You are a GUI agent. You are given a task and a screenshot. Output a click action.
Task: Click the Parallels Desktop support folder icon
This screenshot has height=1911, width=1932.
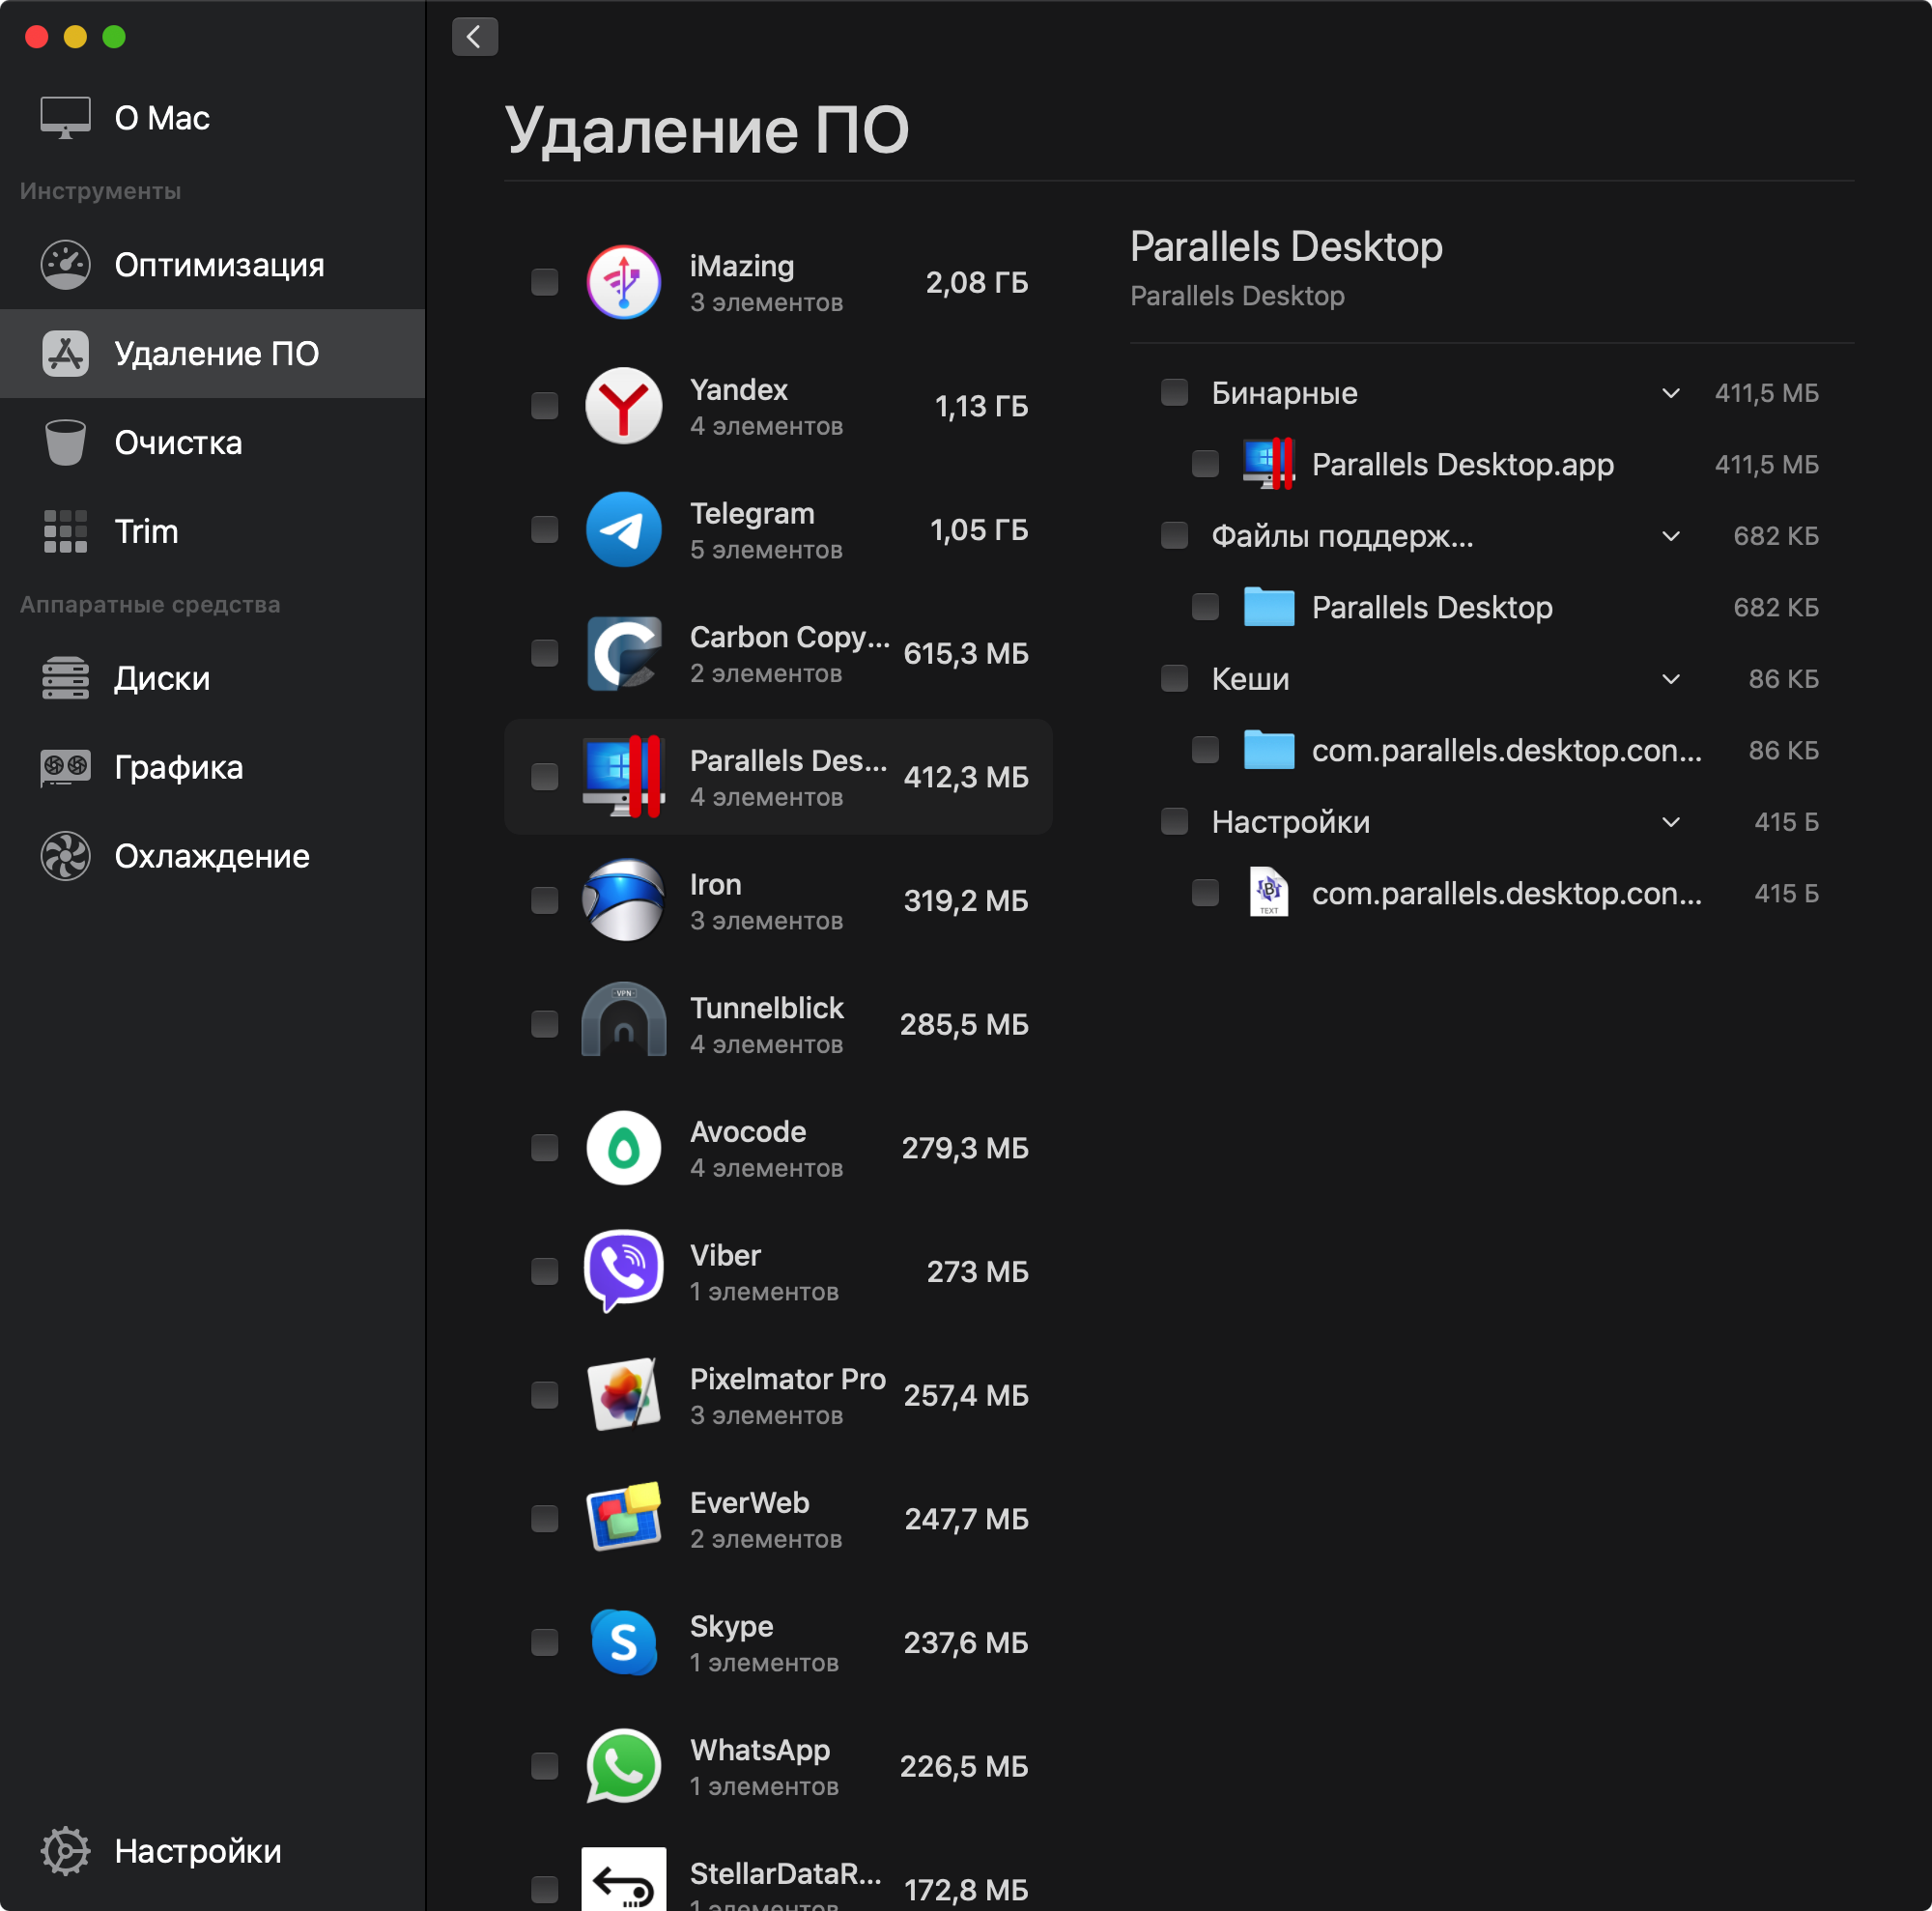[x=1268, y=607]
